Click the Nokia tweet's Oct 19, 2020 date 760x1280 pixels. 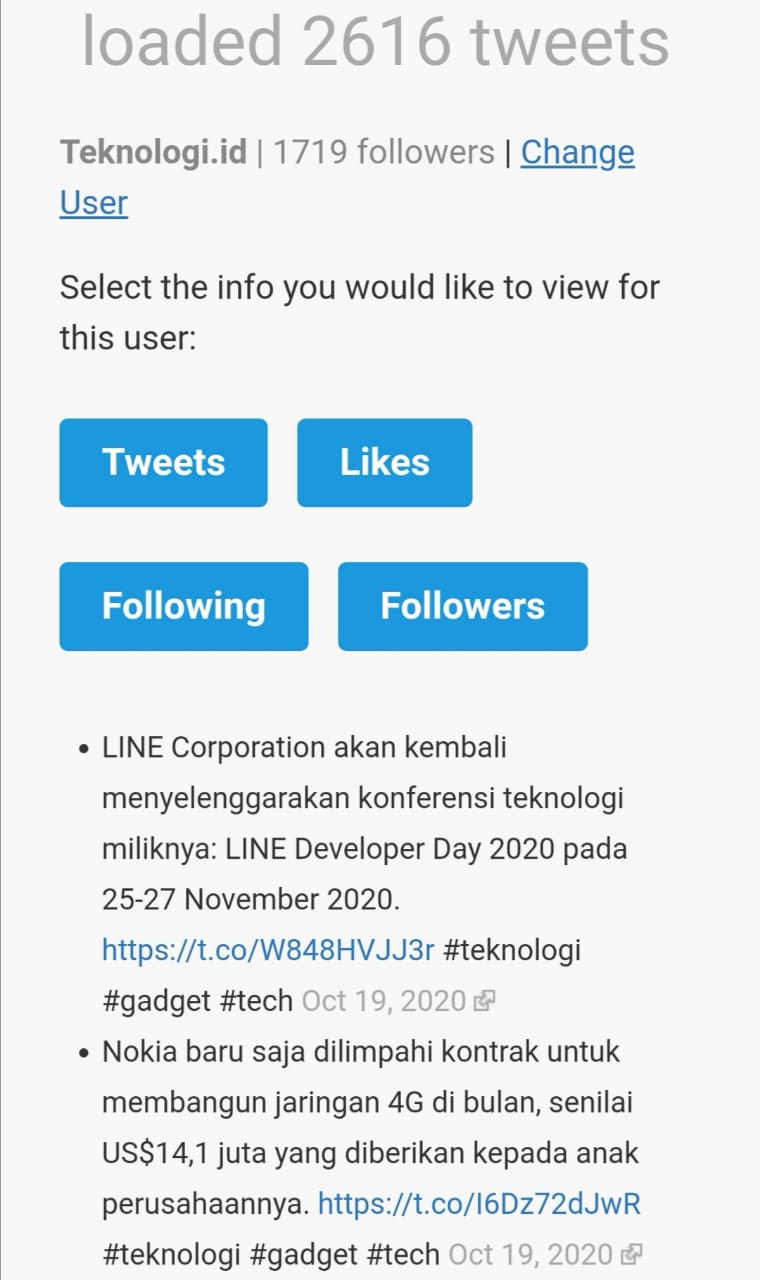coord(530,1254)
